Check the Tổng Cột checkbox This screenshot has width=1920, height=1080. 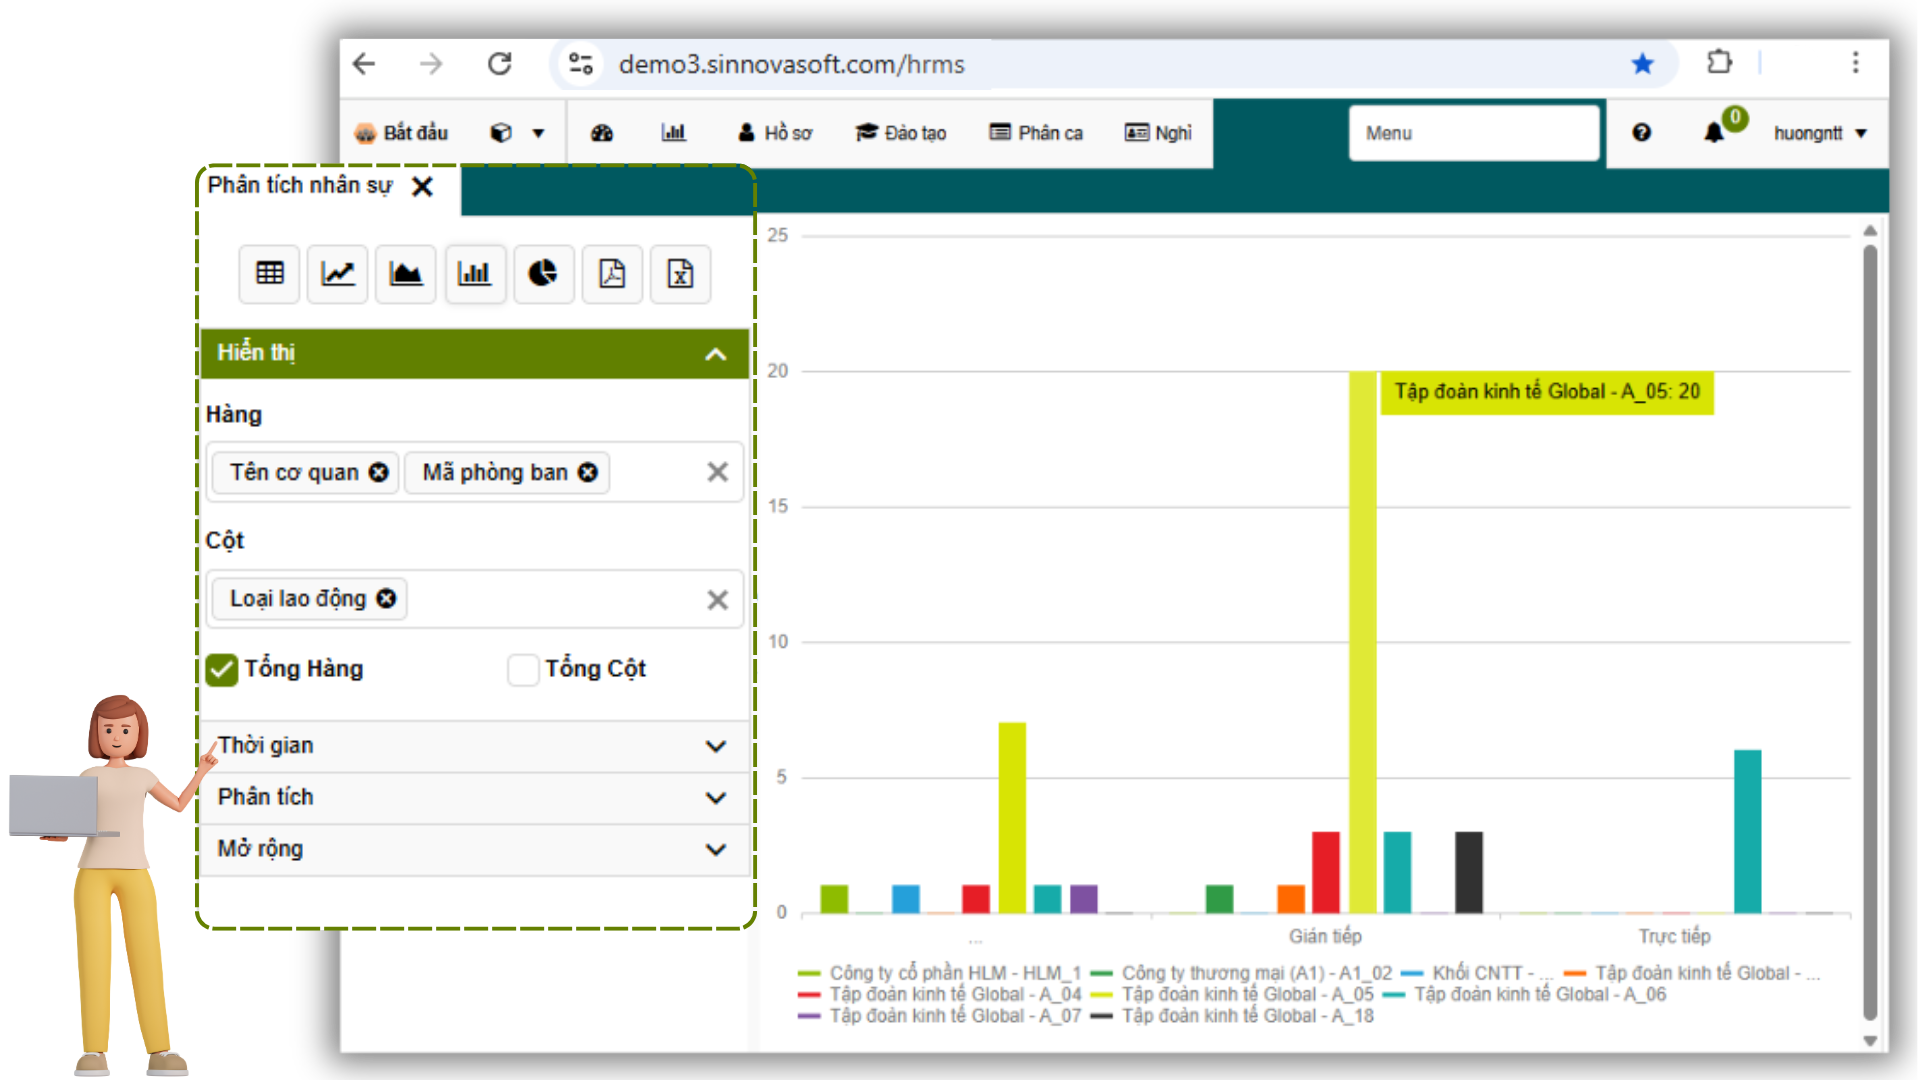click(x=523, y=669)
